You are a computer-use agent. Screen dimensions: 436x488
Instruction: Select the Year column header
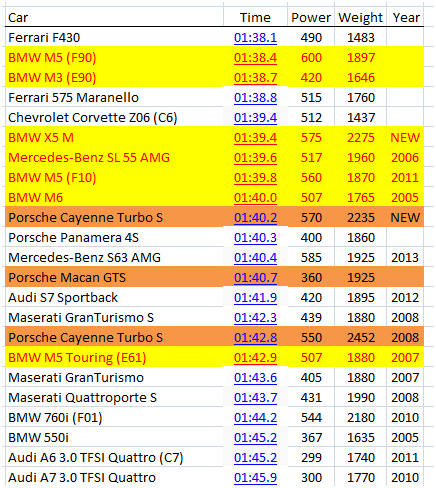(406, 17)
